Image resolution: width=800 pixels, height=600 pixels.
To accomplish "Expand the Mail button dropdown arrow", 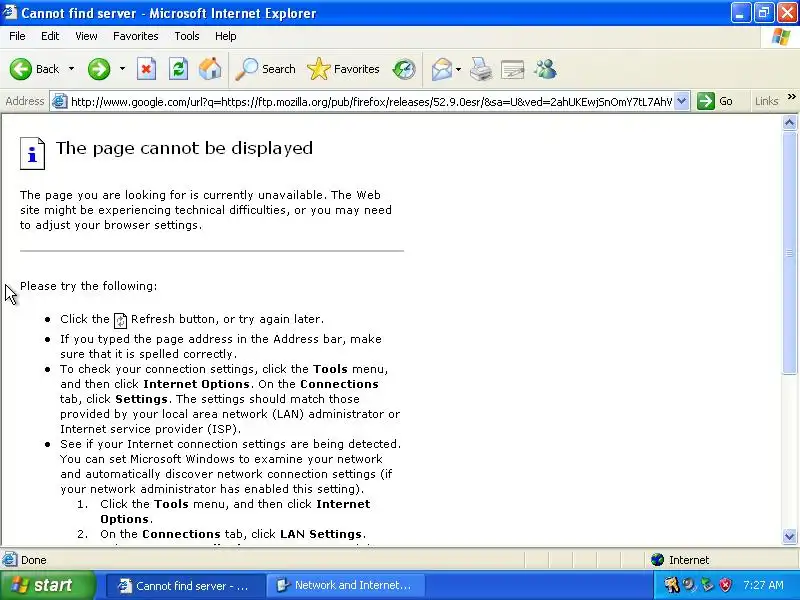I will [x=458, y=69].
